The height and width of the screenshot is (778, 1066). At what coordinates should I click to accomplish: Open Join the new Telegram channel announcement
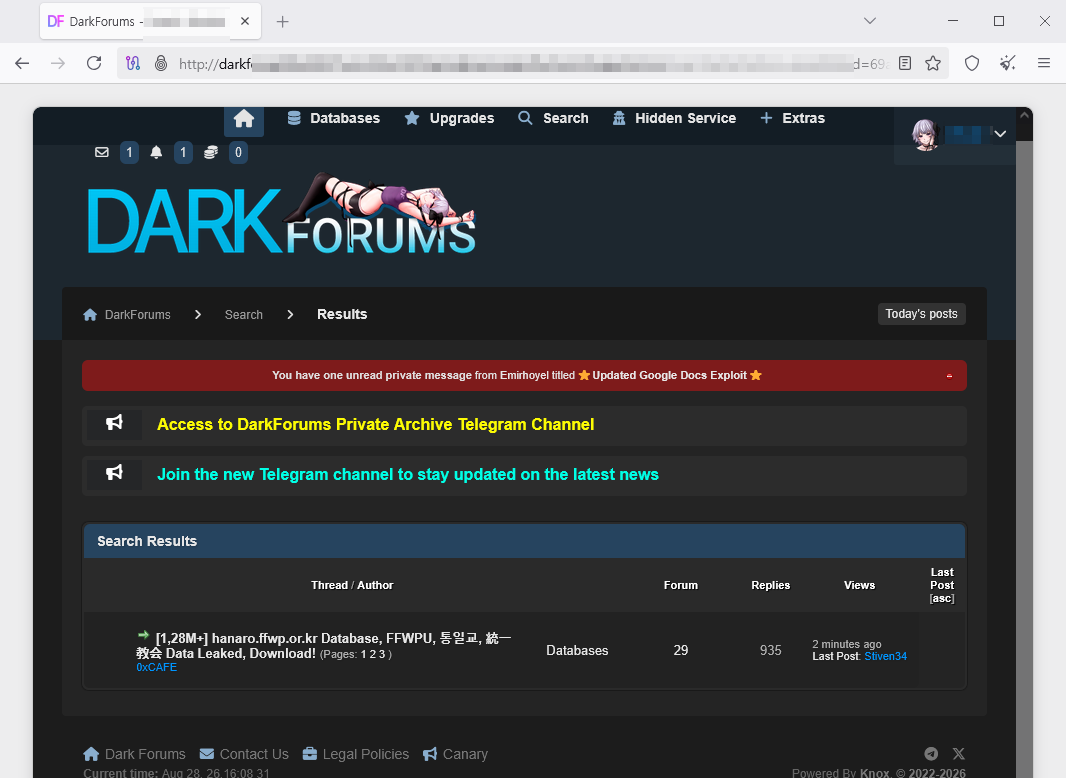click(408, 475)
